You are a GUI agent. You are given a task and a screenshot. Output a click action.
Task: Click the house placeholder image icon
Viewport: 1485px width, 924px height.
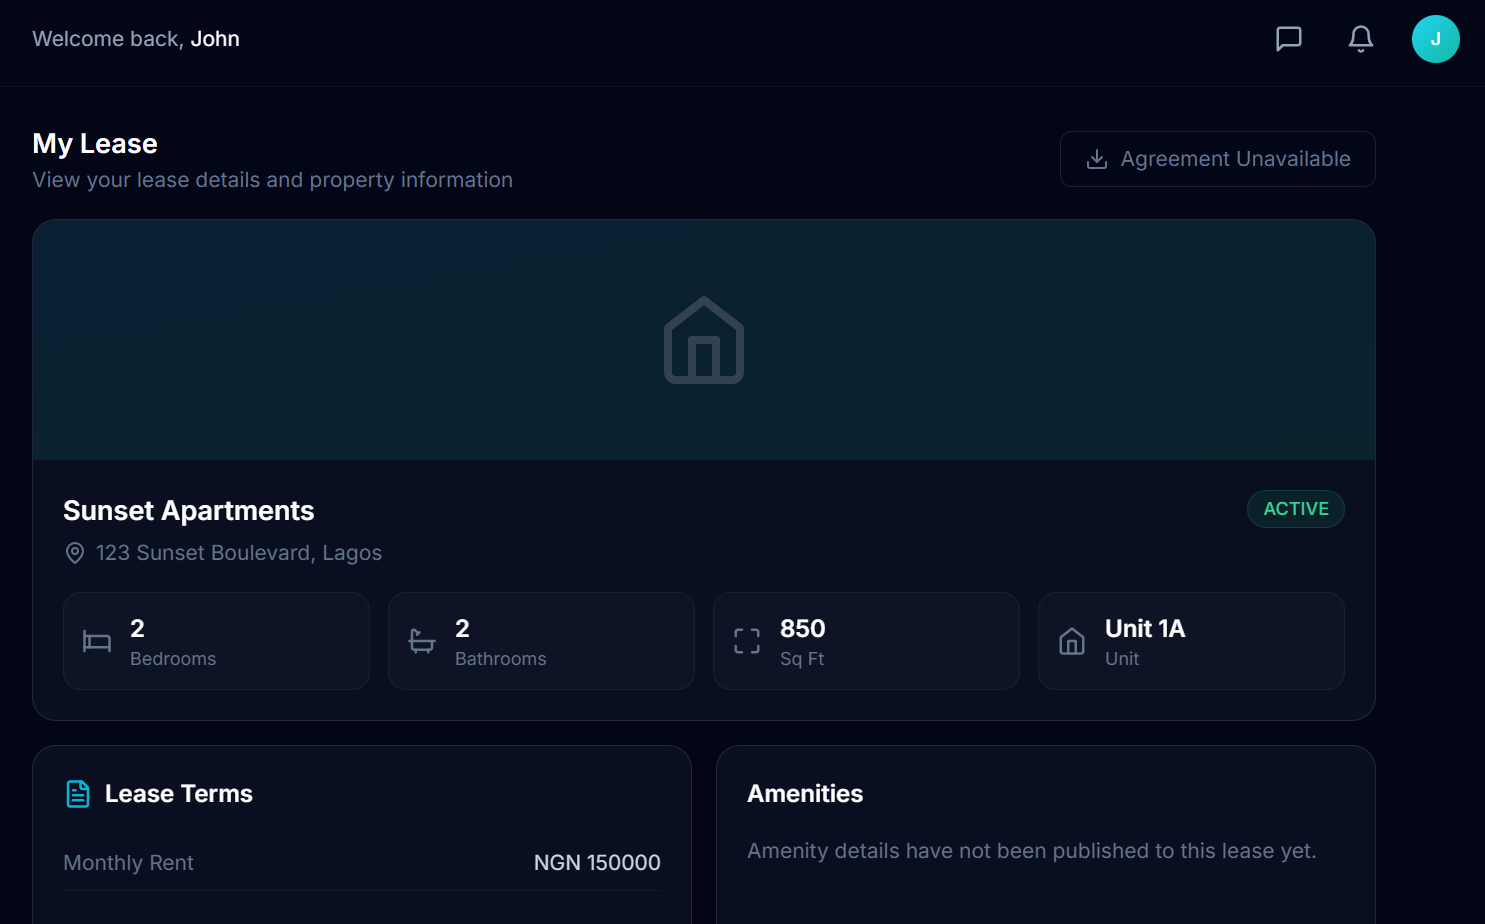[704, 340]
